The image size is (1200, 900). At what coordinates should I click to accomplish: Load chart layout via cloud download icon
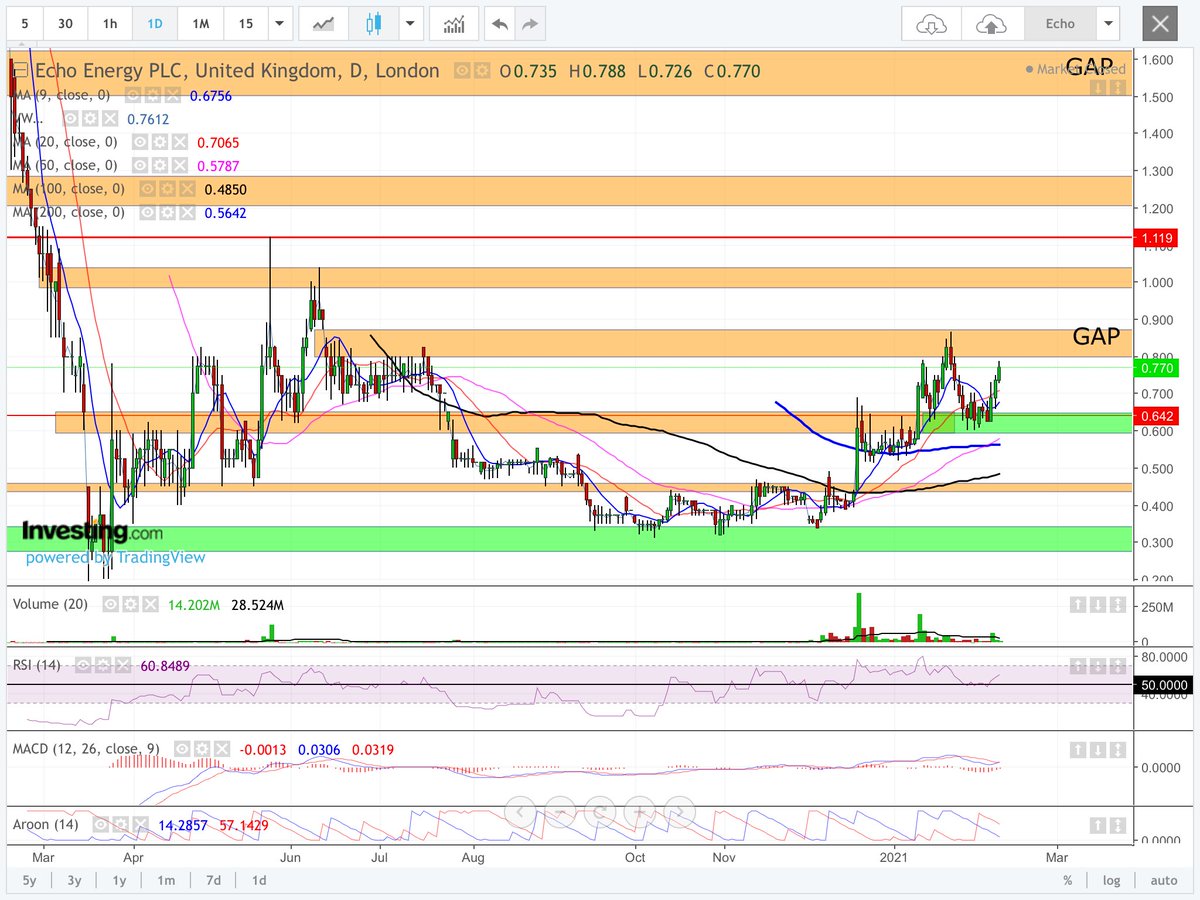(931, 23)
